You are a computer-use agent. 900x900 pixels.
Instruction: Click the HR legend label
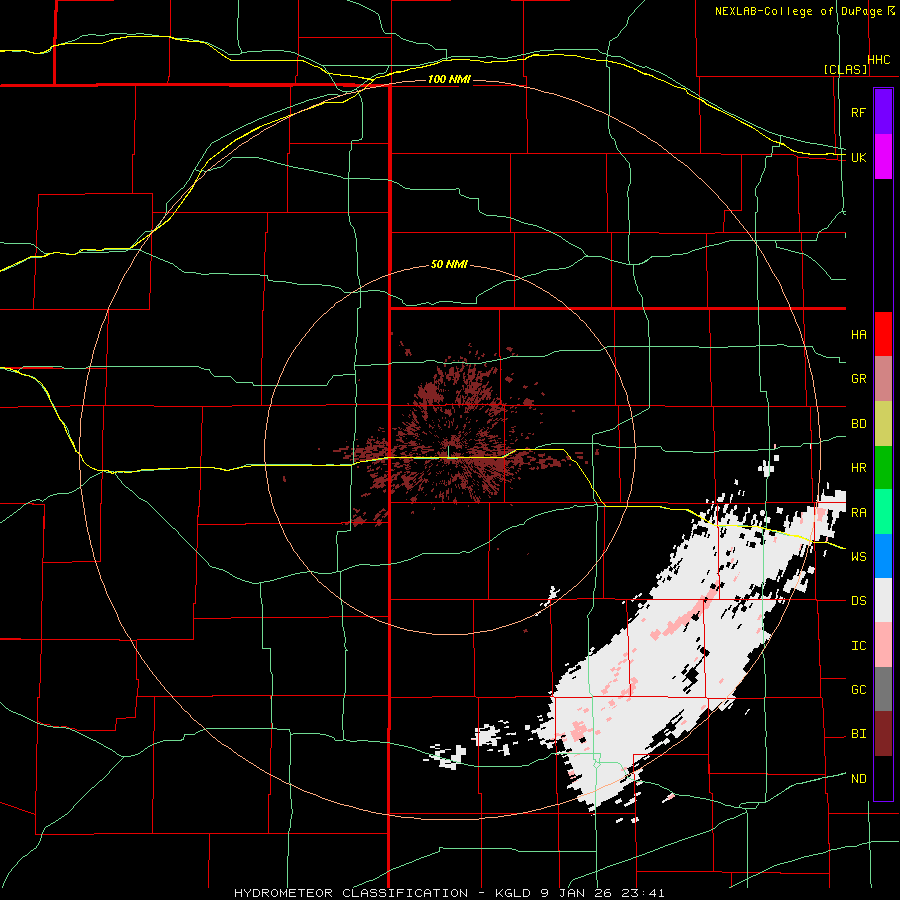pos(858,468)
